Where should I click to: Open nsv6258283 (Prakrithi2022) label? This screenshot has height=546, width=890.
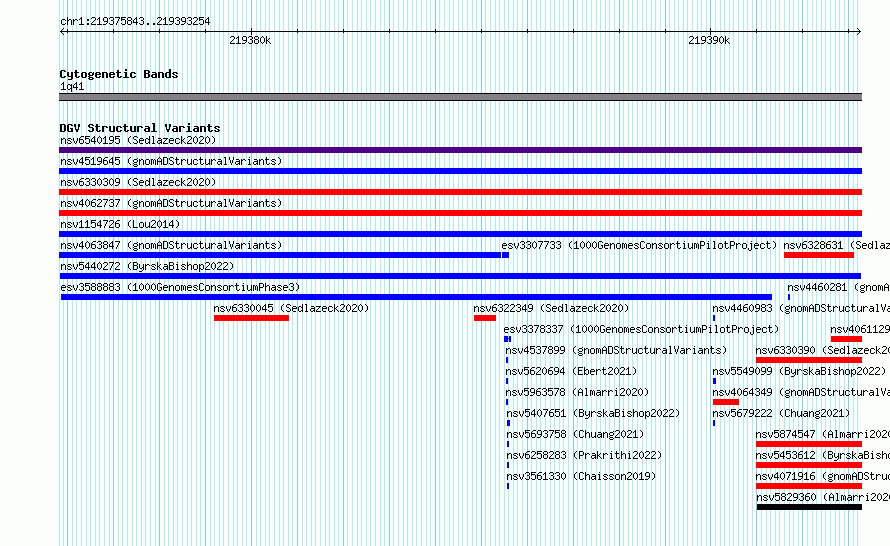click(584, 455)
